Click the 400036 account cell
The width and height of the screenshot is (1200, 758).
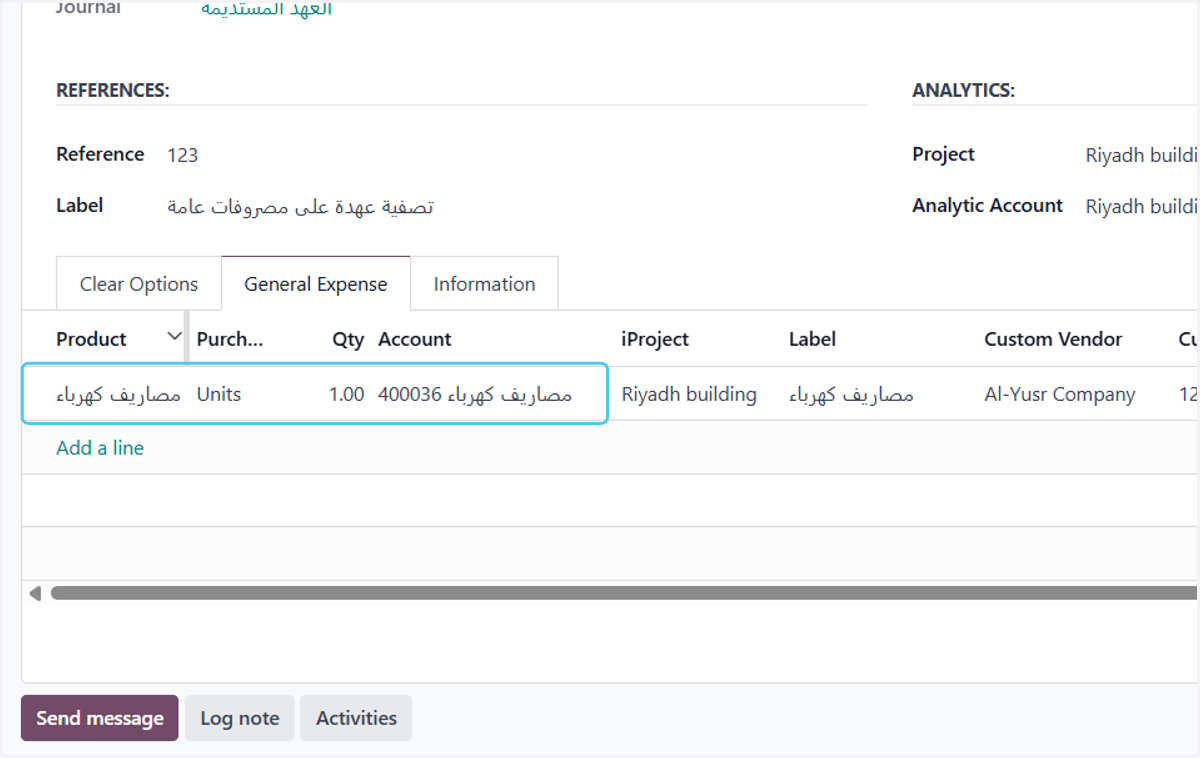(x=475, y=394)
